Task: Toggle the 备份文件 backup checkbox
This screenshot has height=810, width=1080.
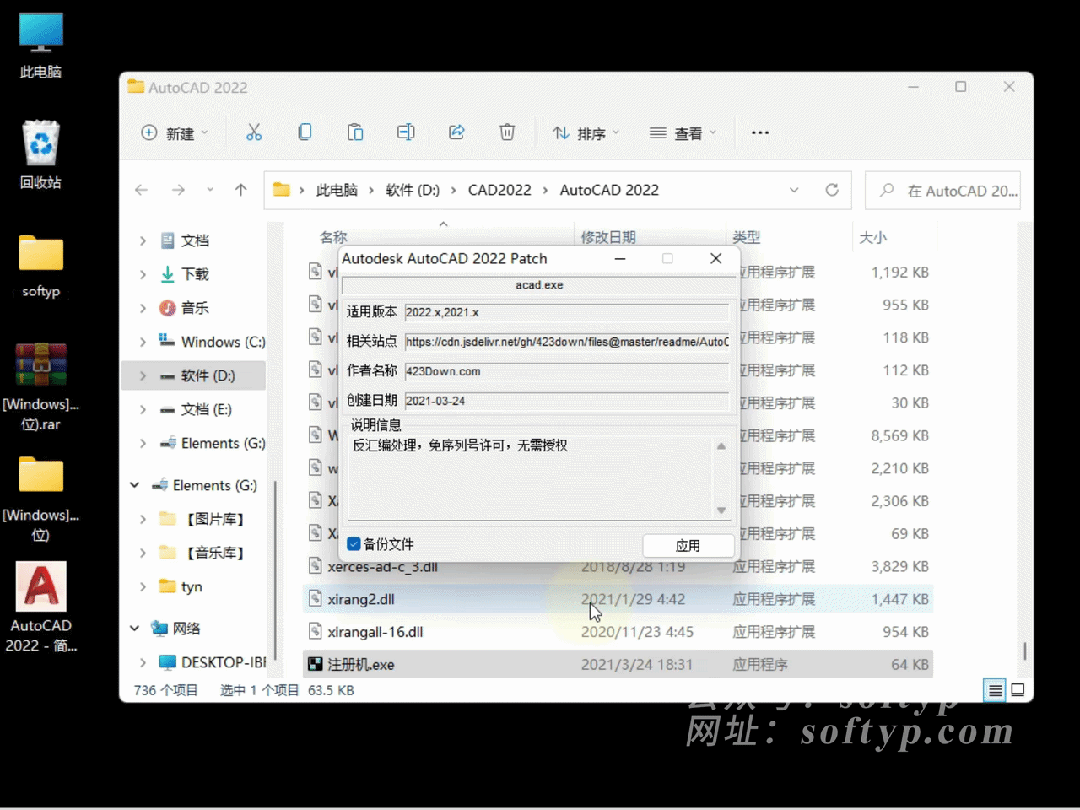Action: click(354, 544)
